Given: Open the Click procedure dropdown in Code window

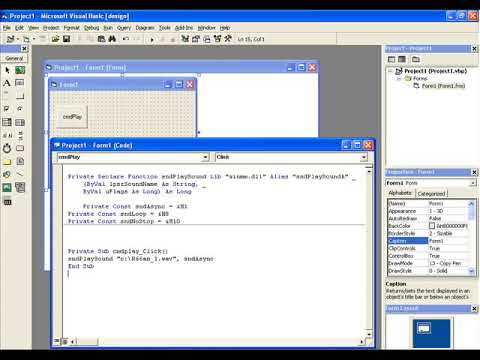Looking at the screenshot, I should click(364, 157).
